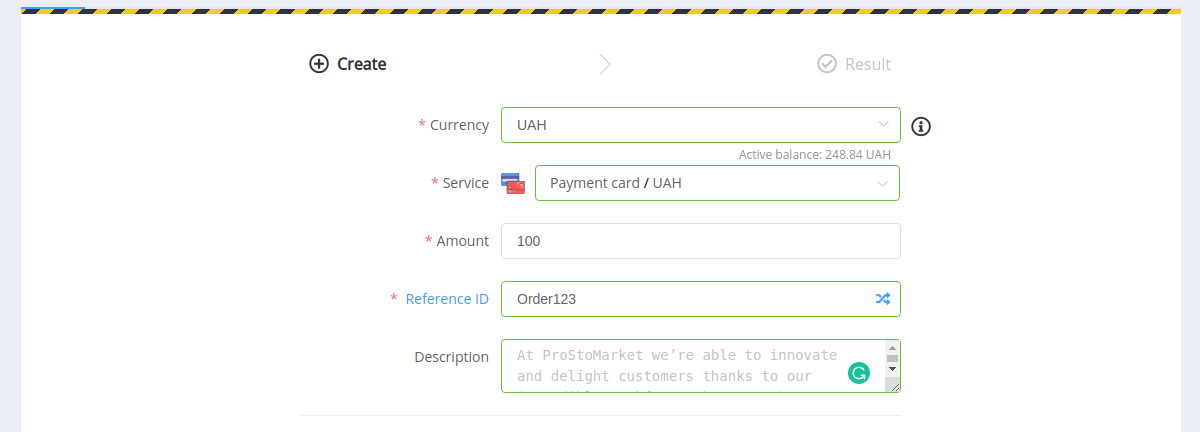Open the Grammarly icon in Description box
Image resolution: width=1200 pixels, height=432 pixels.
click(859, 374)
